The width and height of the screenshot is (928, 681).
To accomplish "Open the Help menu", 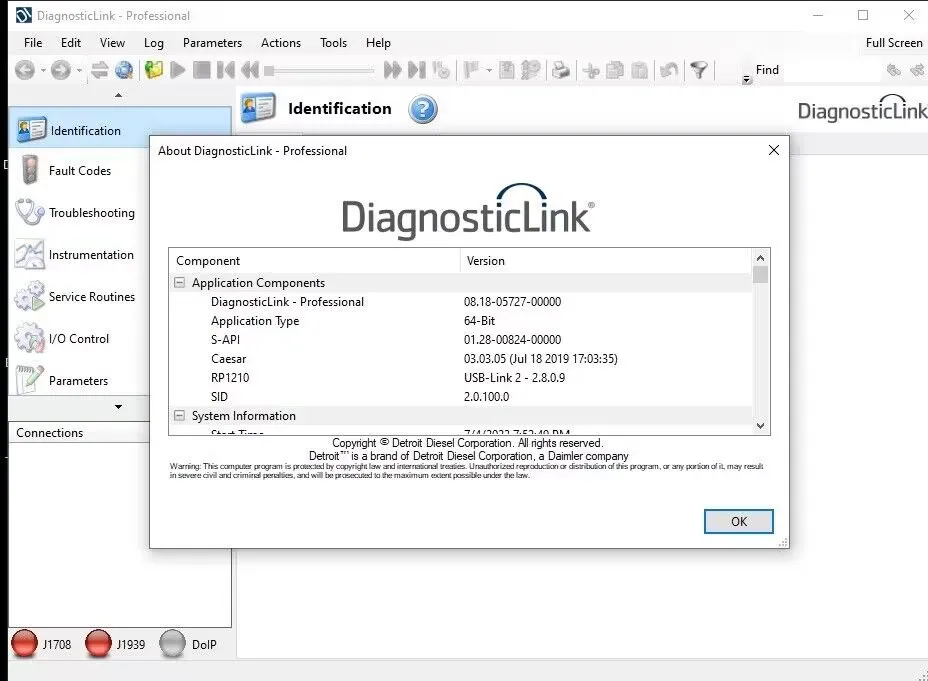I will tap(378, 43).
